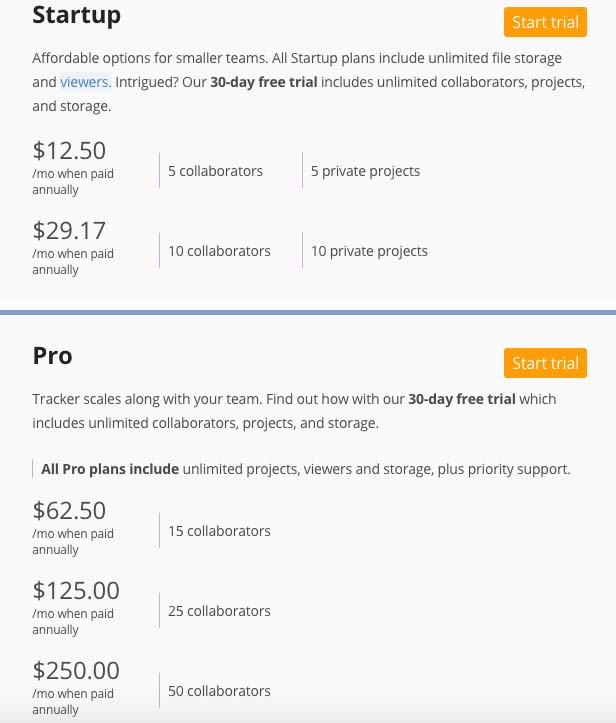Screen dimensions: 616x723
Task: Click Start trial in the Pro section
Action: click(545, 363)
